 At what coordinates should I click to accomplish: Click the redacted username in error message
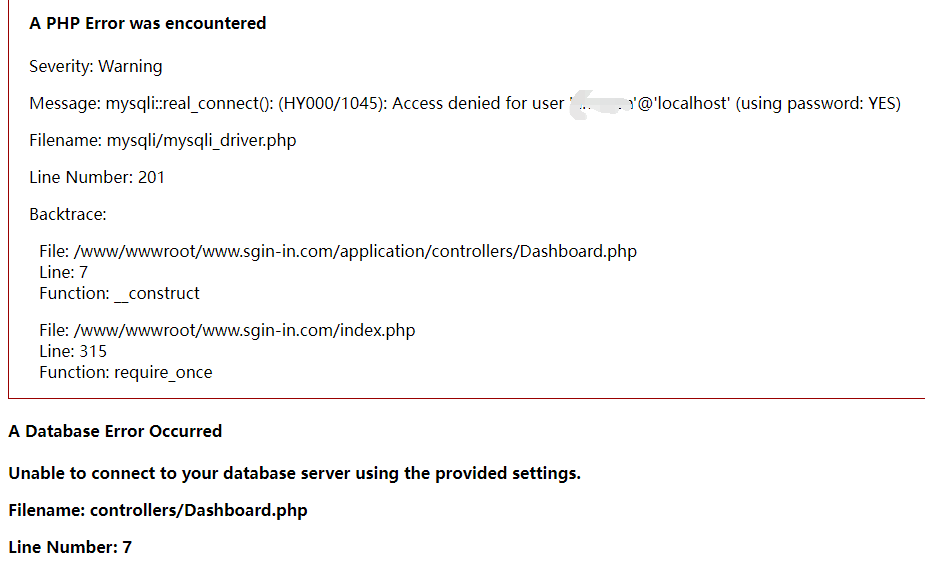(602, 104)
